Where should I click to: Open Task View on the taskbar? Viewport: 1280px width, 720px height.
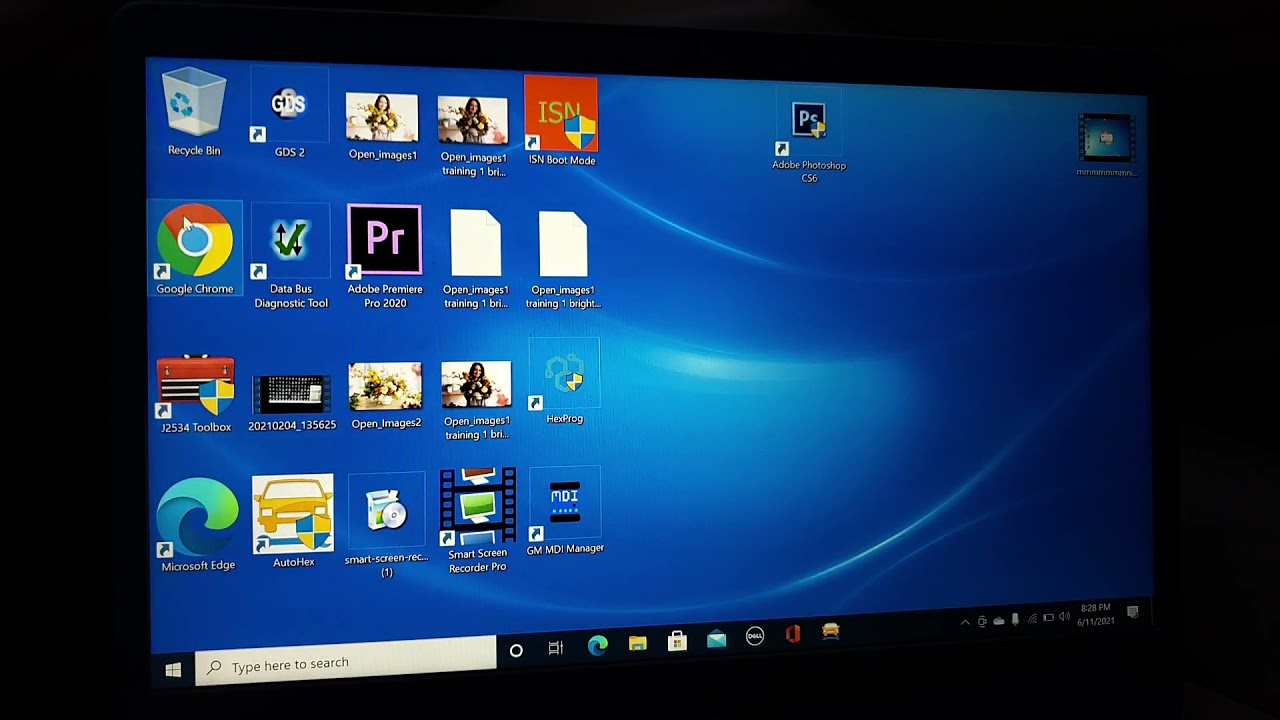click(x=556, y=648)
